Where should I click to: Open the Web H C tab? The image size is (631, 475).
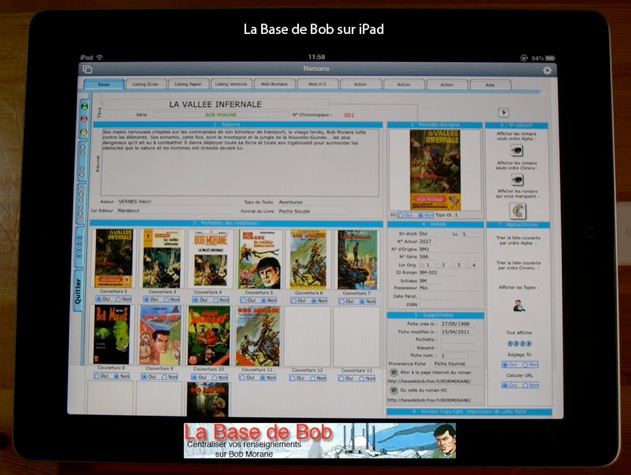(317, 84)
